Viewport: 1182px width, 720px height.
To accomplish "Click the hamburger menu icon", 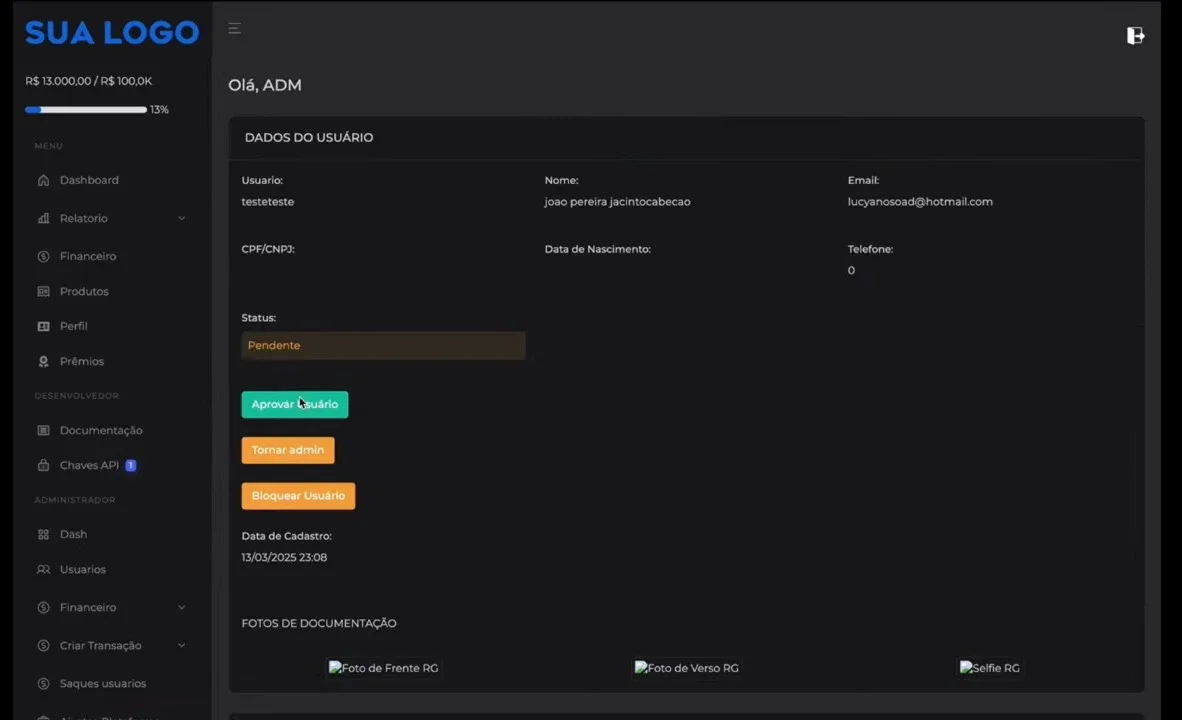I will (234, 29).
